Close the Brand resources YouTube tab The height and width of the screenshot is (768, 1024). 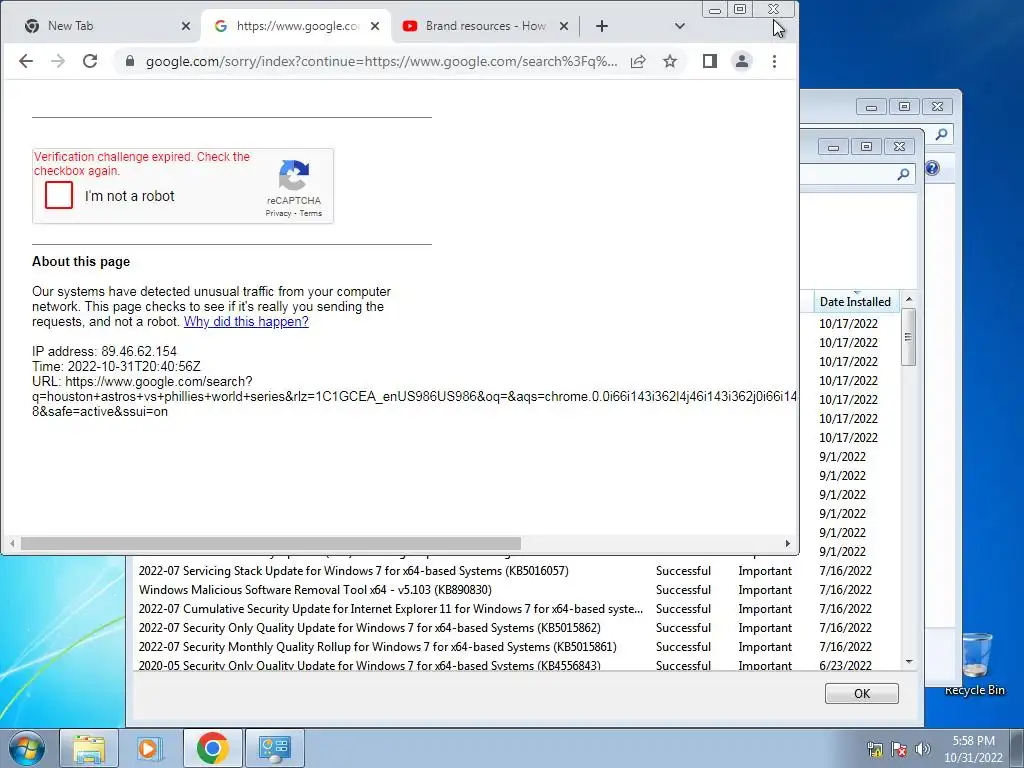[564, 26]
